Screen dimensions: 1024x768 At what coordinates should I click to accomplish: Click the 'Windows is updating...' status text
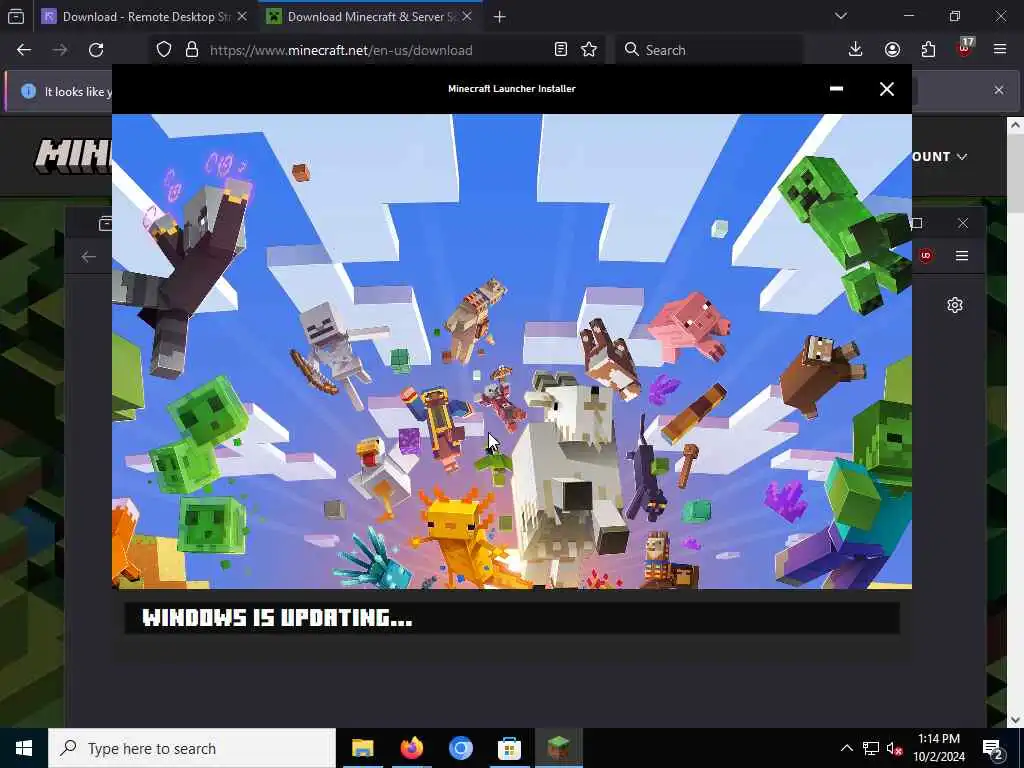pyautogui.click(x=277, y=618)
